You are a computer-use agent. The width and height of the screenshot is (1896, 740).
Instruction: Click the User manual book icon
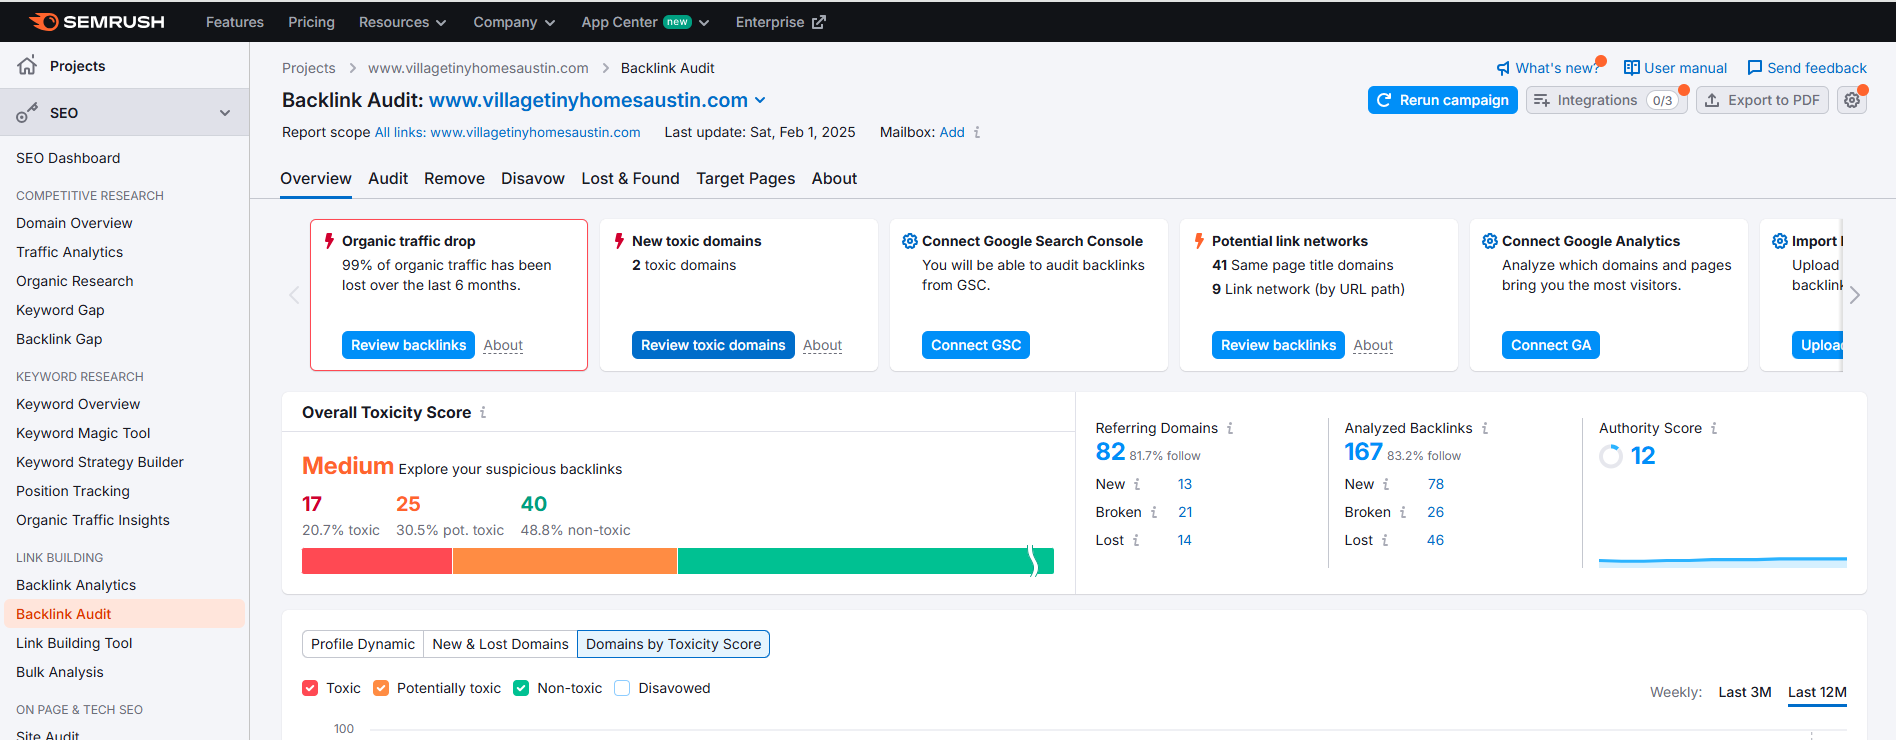tap(1631, 68)
